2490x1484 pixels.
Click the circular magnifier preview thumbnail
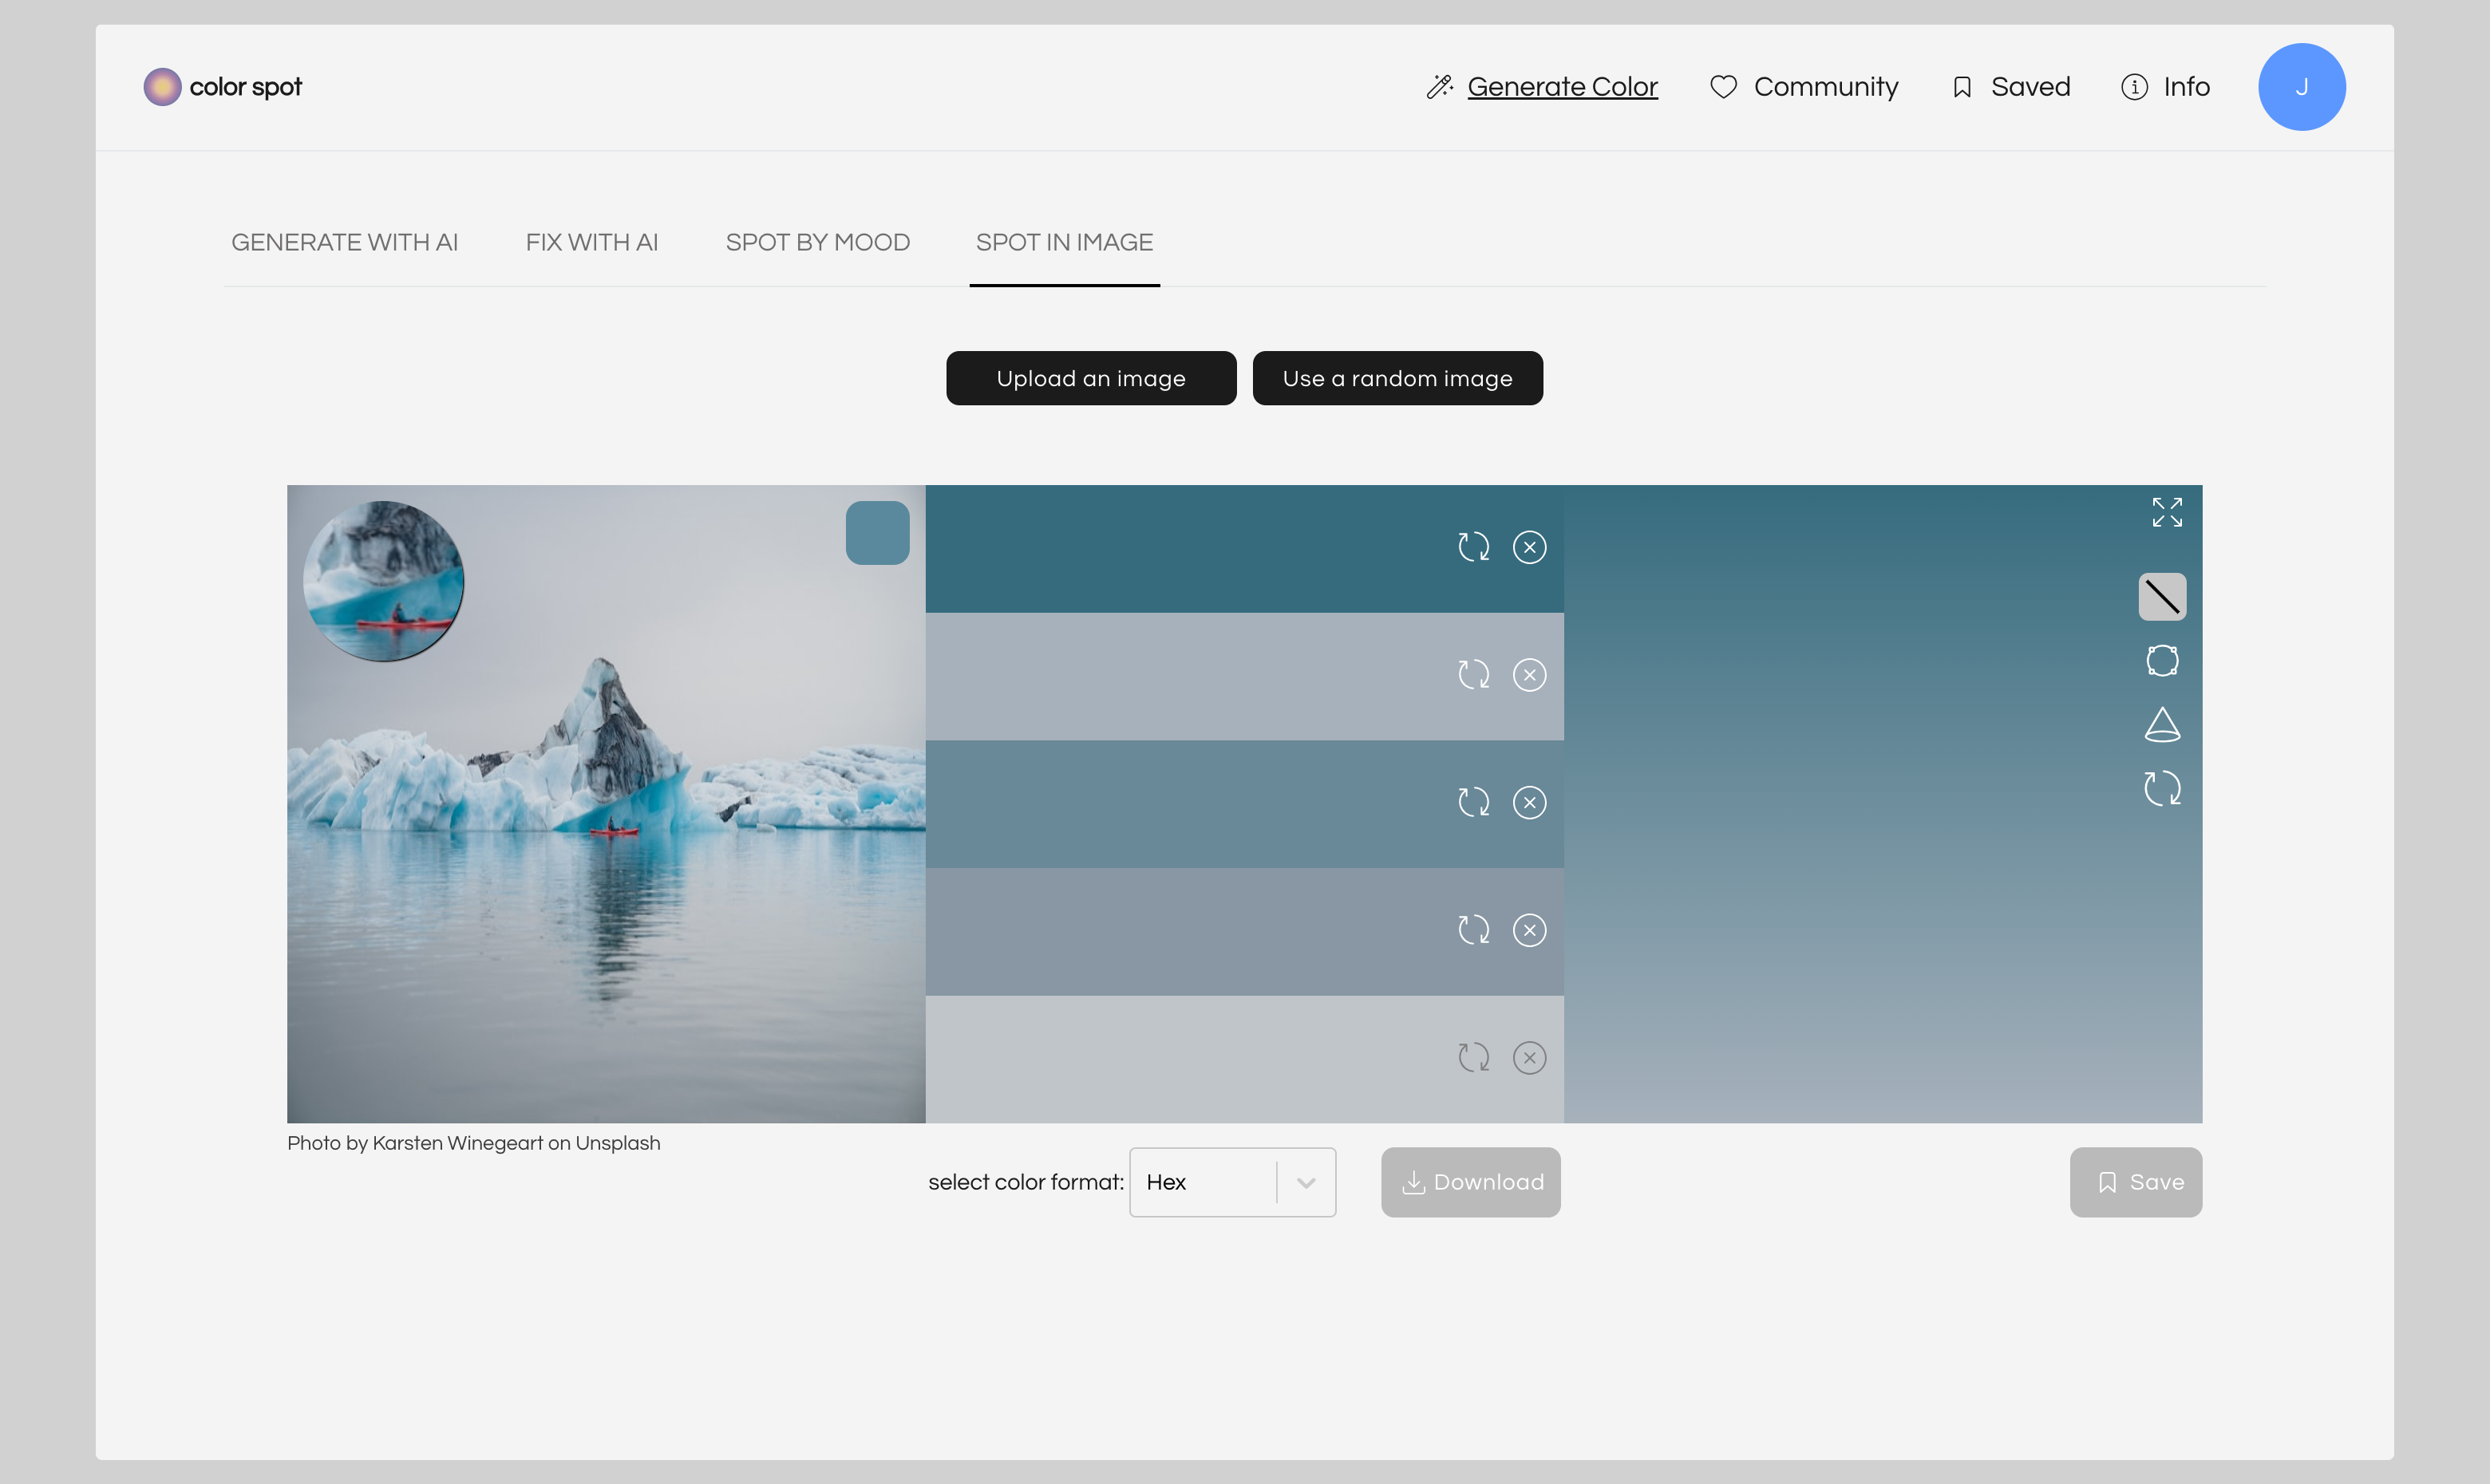click(383, 581)
